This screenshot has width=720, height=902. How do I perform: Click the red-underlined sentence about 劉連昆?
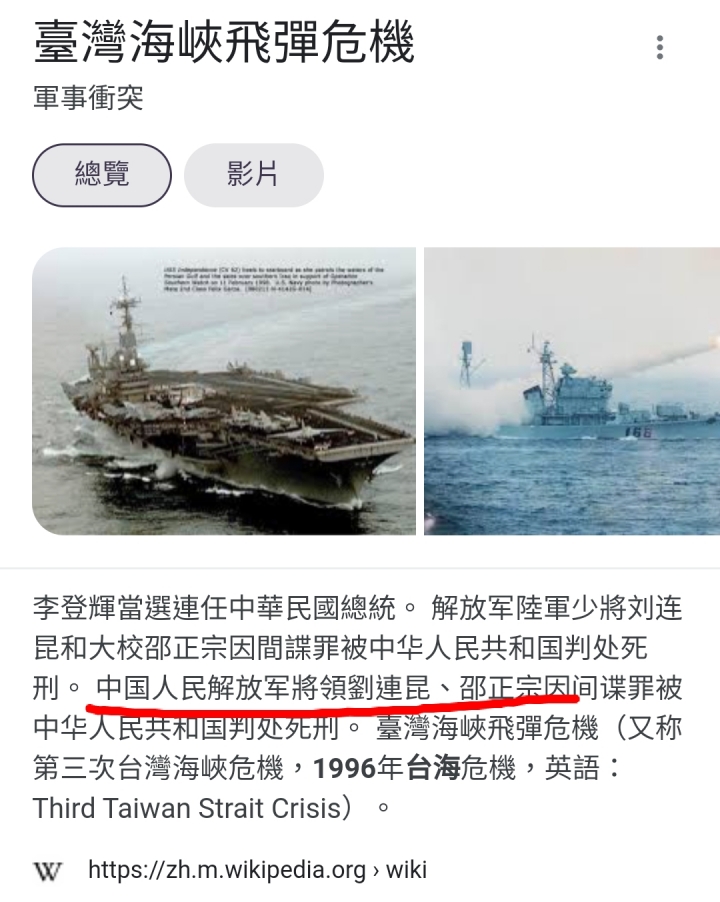coord(334,689)
